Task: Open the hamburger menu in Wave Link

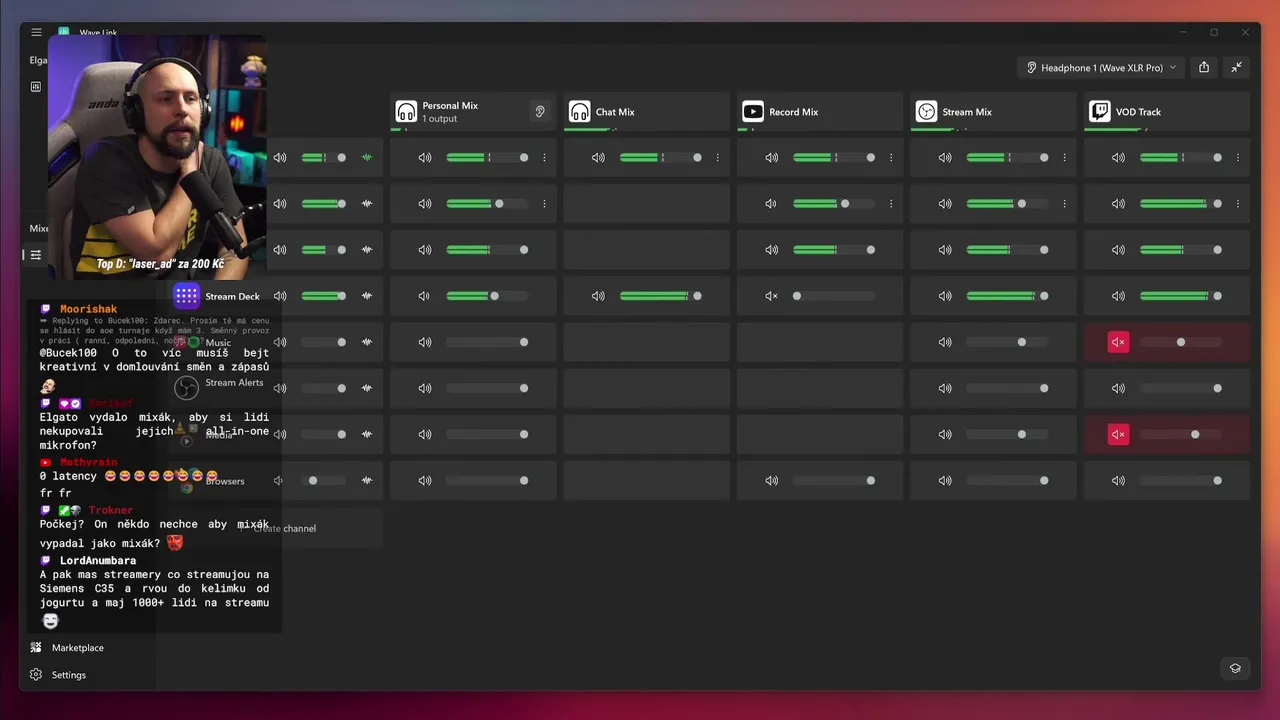Action: pyautogui.click(x=36, y=32)
